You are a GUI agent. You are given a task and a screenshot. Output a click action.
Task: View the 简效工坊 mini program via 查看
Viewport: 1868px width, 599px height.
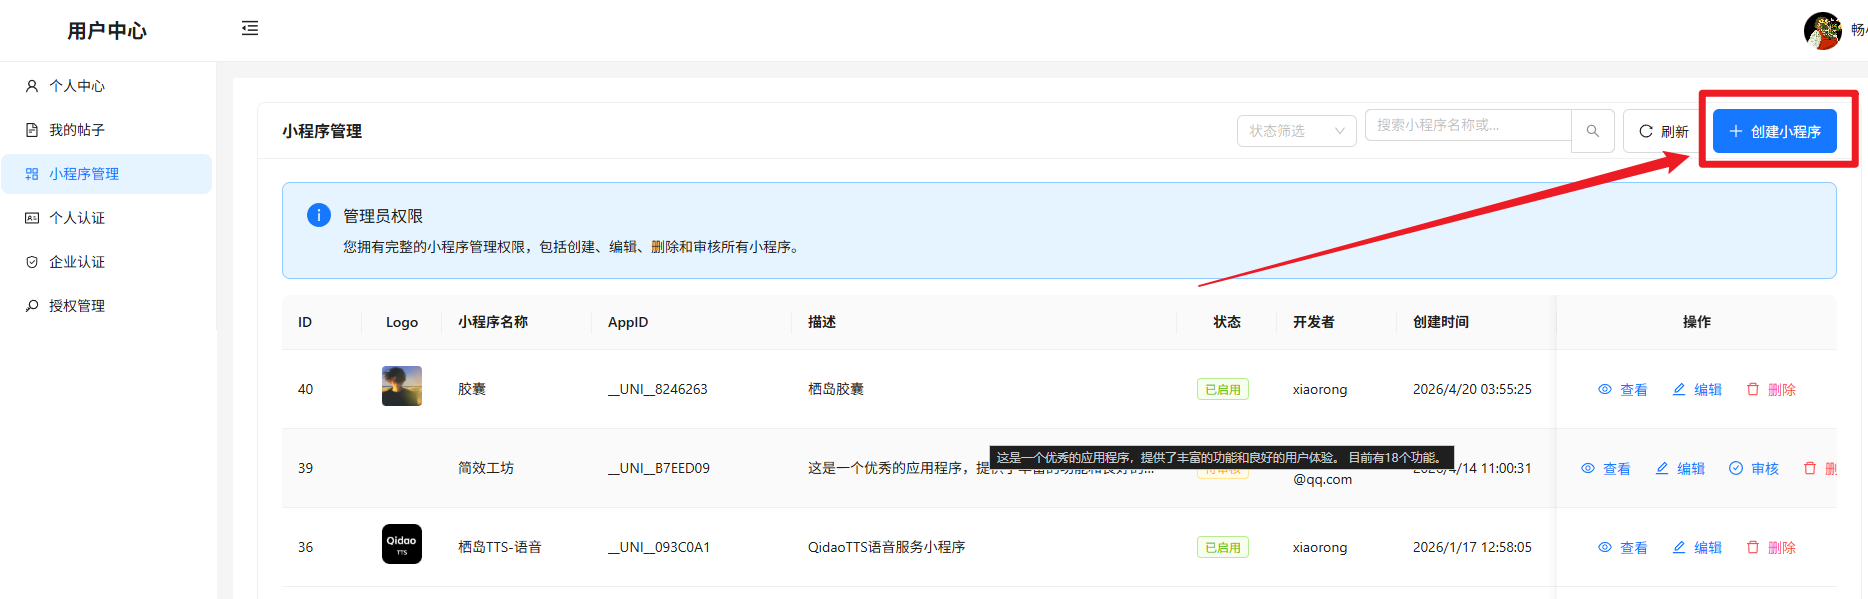(x=1606, y=468)
